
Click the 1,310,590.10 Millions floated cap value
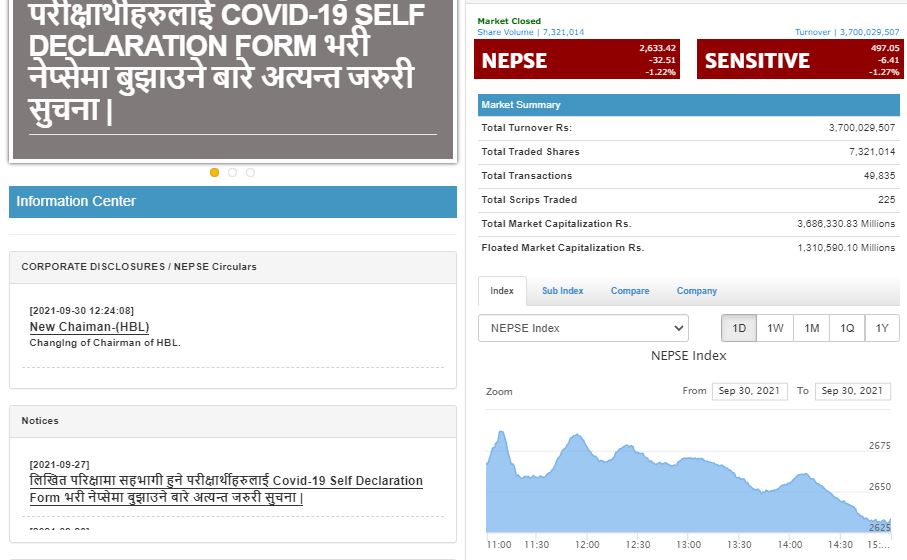pyautogui.click(x=846, y=248)
